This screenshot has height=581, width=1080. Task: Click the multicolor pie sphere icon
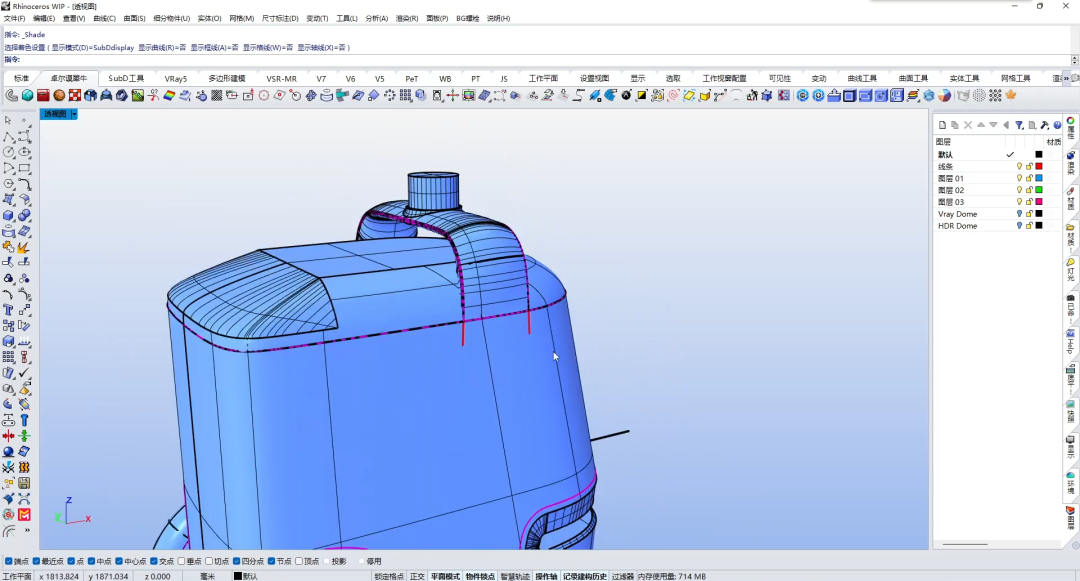(945, 96)
